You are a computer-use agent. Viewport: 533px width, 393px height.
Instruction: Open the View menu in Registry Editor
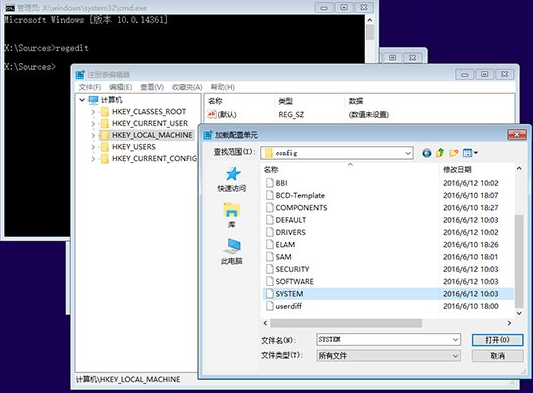click(x=152, y=87)
